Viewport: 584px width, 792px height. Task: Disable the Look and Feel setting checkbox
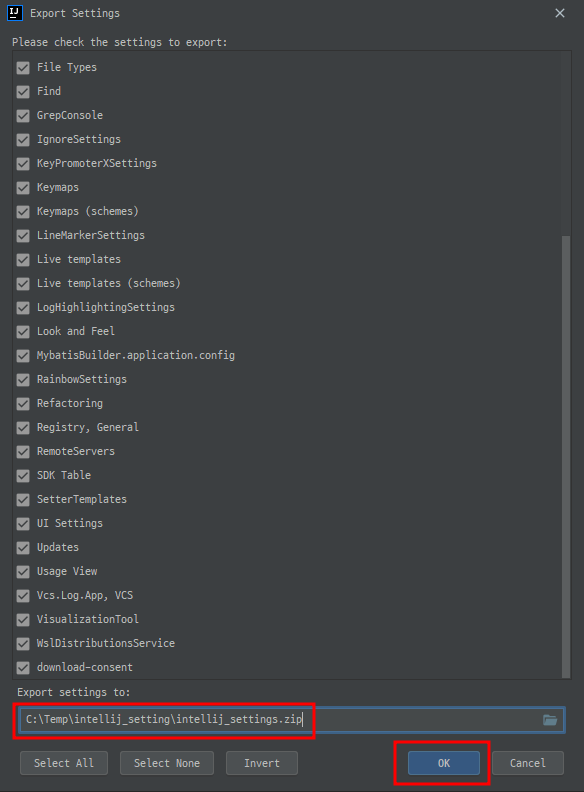[x=23, y=332]
